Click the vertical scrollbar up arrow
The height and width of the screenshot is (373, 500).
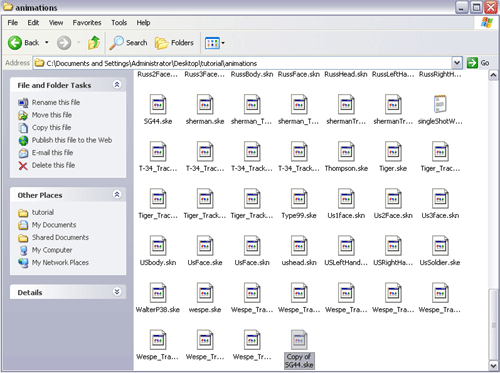point(493,76)
